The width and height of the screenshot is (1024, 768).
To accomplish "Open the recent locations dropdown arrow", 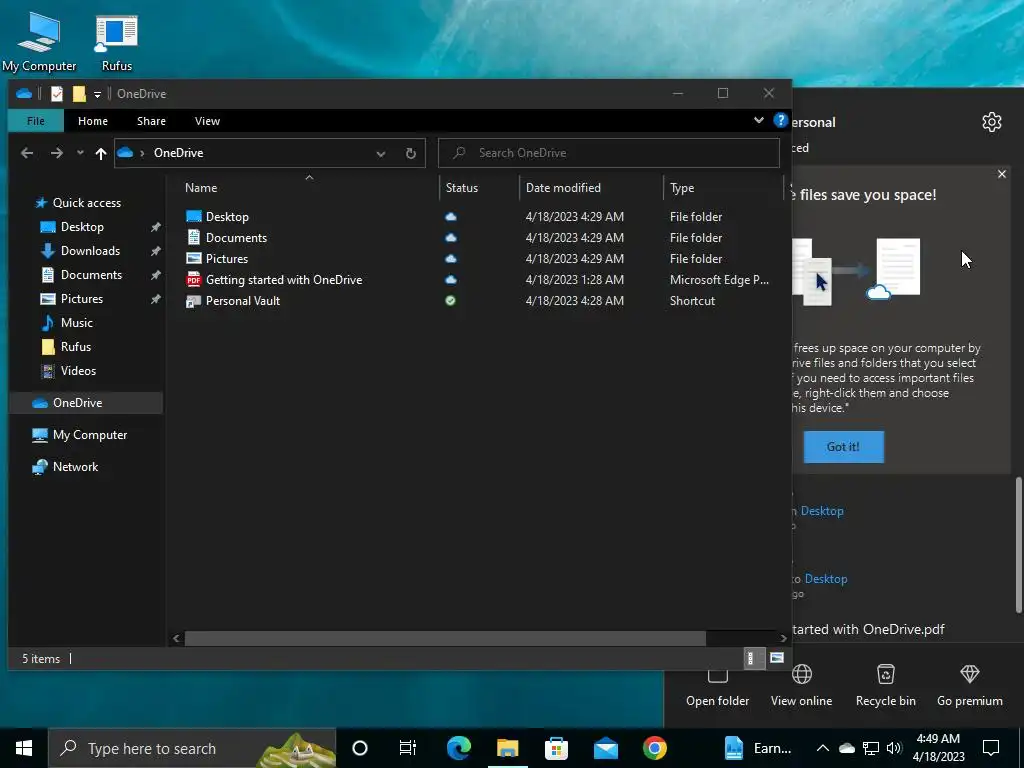I will tap(80, 153).
